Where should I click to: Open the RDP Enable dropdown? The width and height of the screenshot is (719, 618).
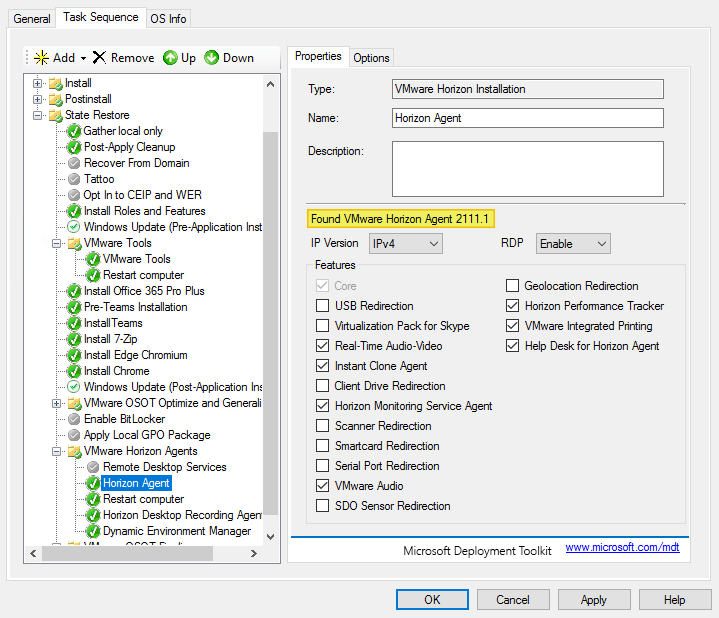(x=573, y=243)
